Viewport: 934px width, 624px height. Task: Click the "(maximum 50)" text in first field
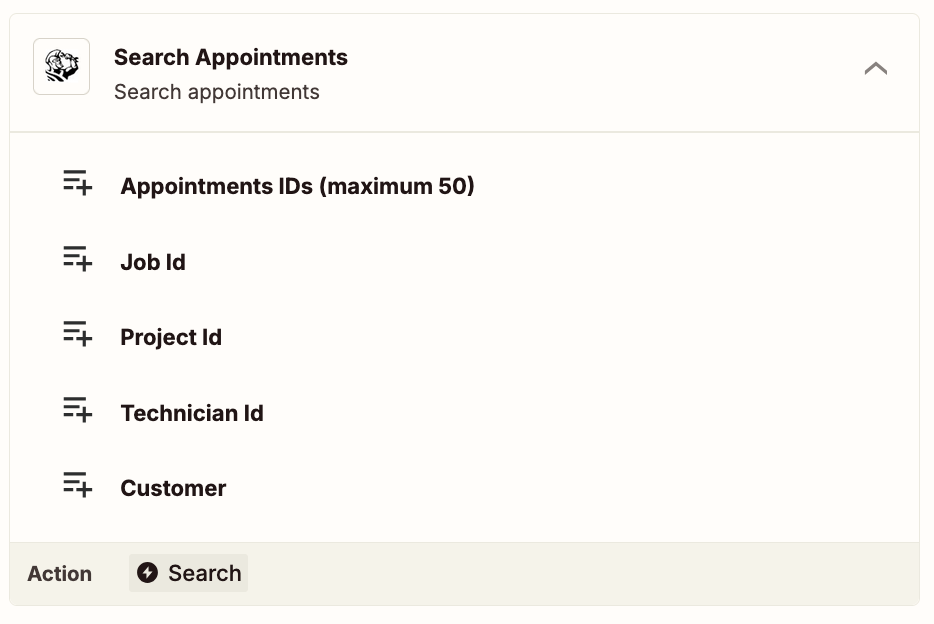pos(397,186)
